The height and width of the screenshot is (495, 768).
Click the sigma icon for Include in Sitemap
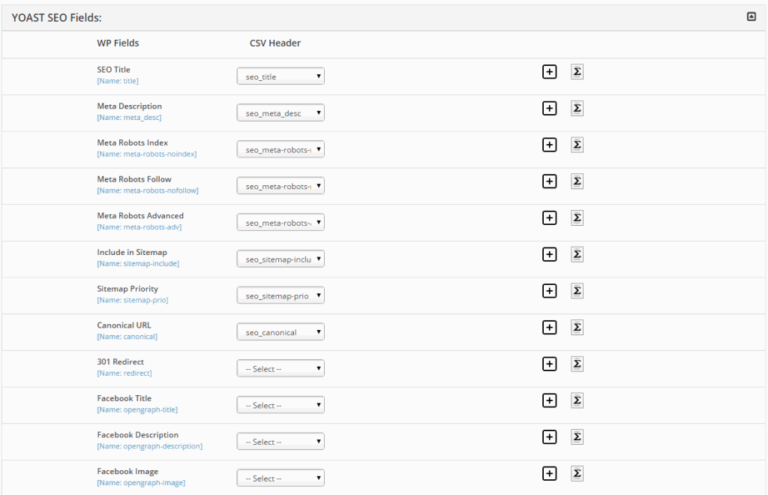[x=577, y=254]
